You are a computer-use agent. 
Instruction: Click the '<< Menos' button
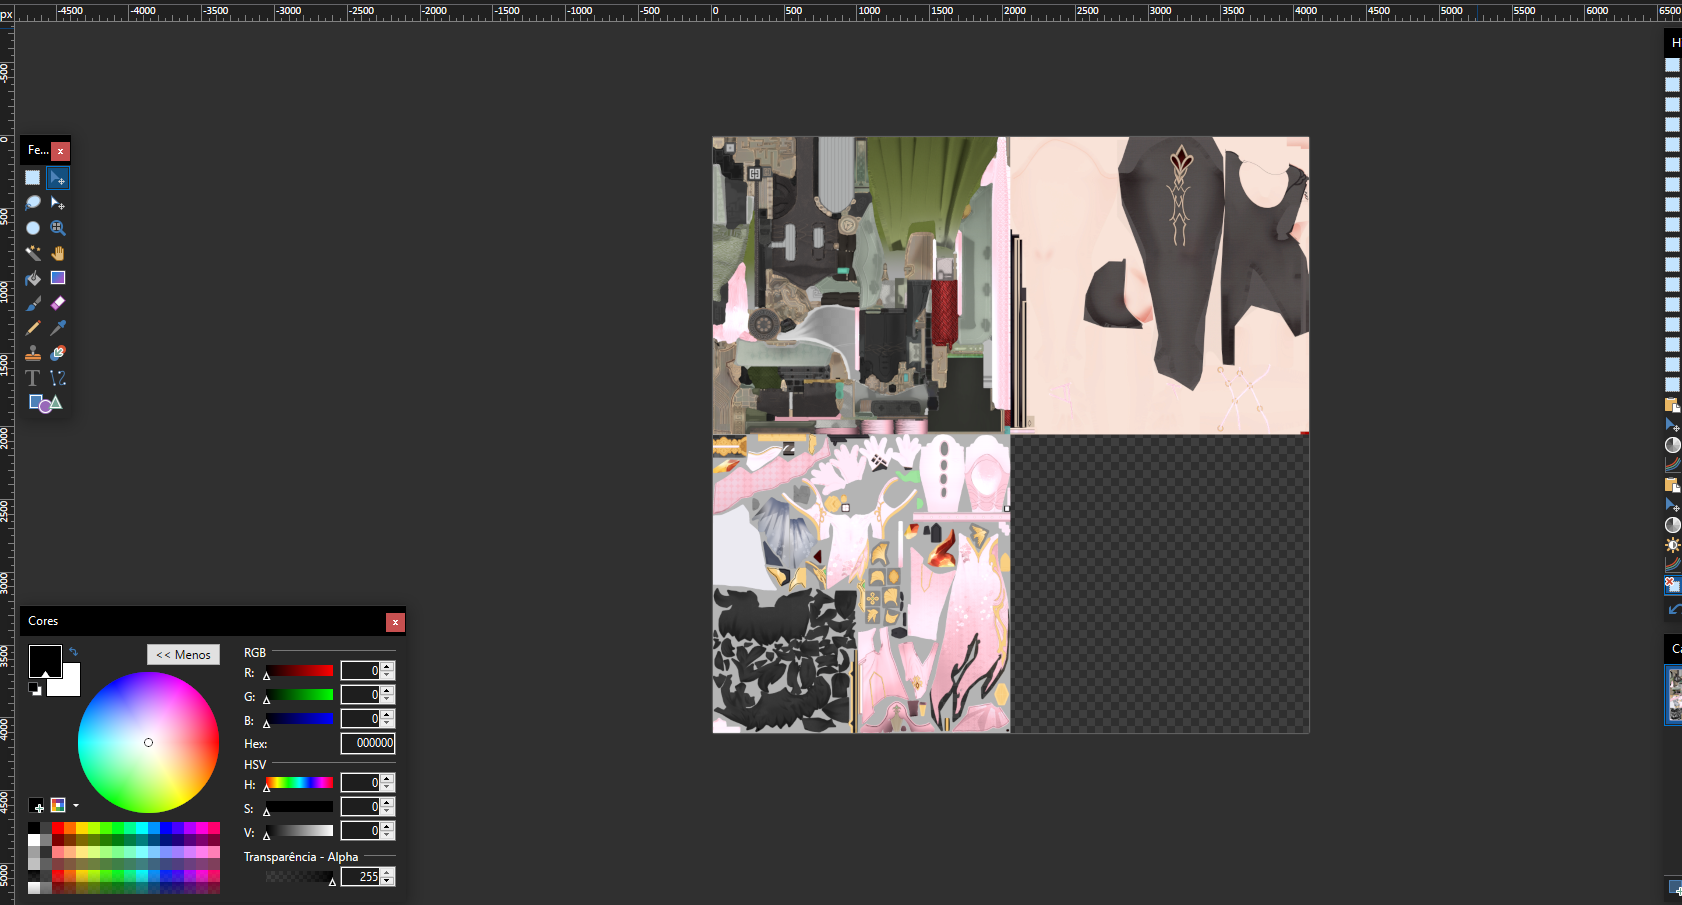pos(183,655)
